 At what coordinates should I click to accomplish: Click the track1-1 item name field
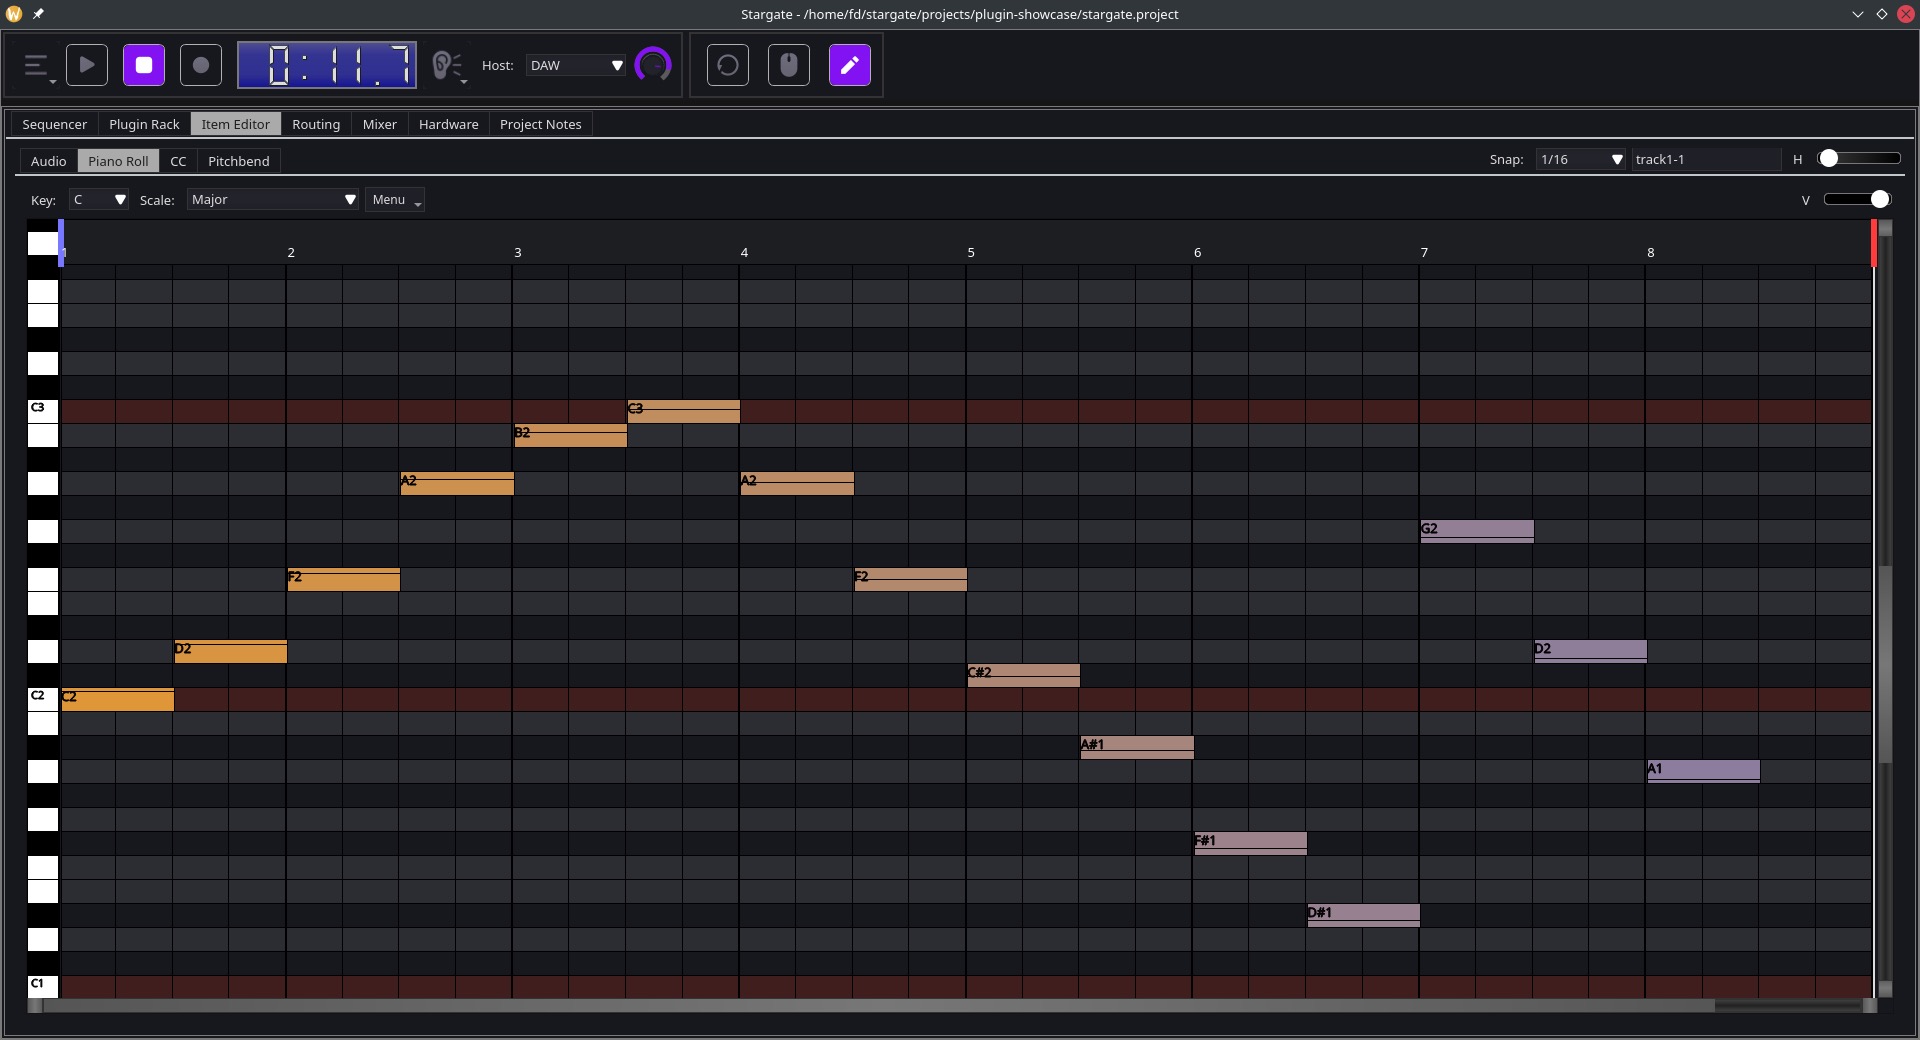[x=1706, y=160]
